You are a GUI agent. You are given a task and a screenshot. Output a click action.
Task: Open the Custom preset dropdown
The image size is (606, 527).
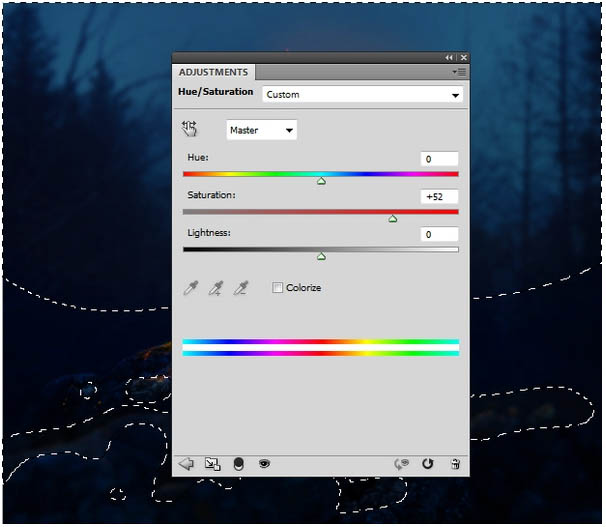pos(363,95)
